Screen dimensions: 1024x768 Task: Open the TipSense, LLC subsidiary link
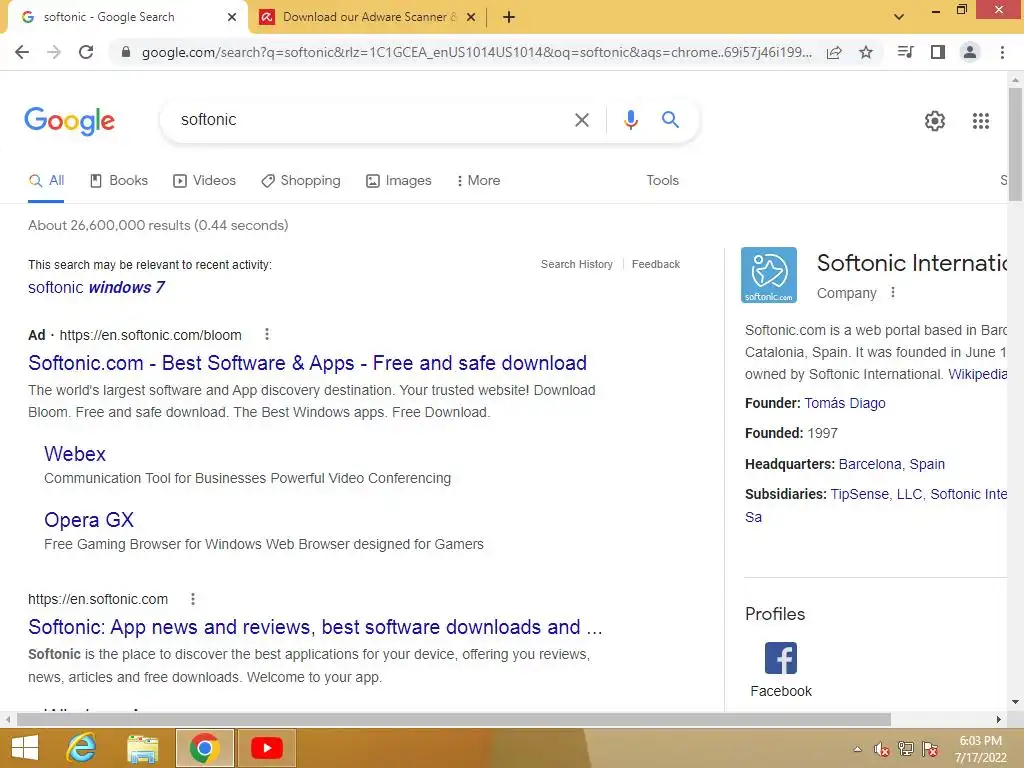pos(876,494)
